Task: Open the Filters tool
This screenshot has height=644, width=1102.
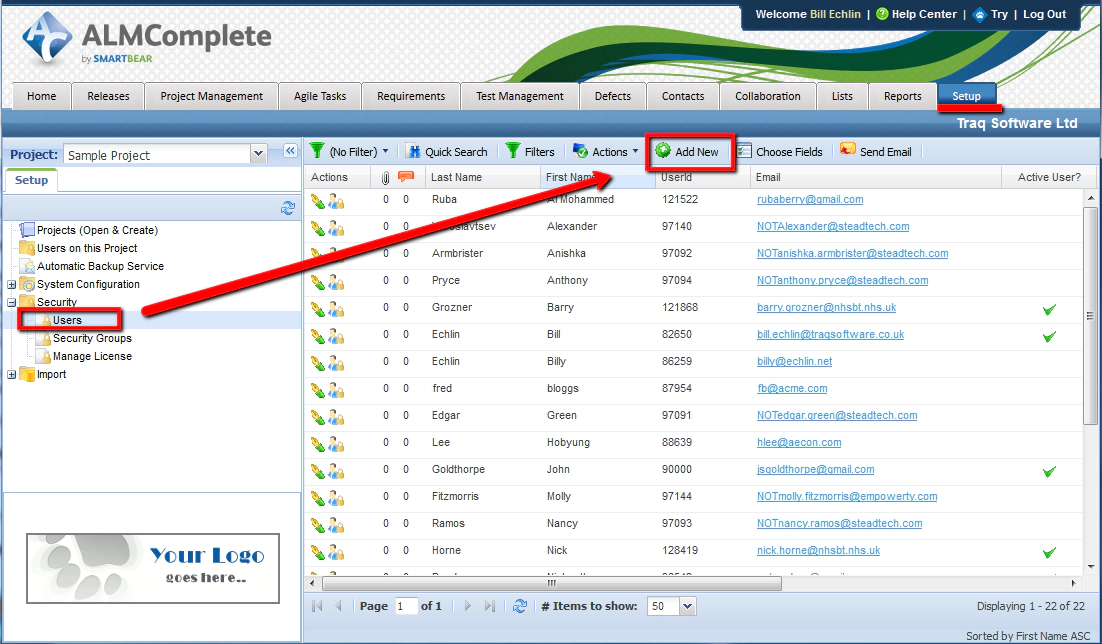Action: (x=531, y=151)
